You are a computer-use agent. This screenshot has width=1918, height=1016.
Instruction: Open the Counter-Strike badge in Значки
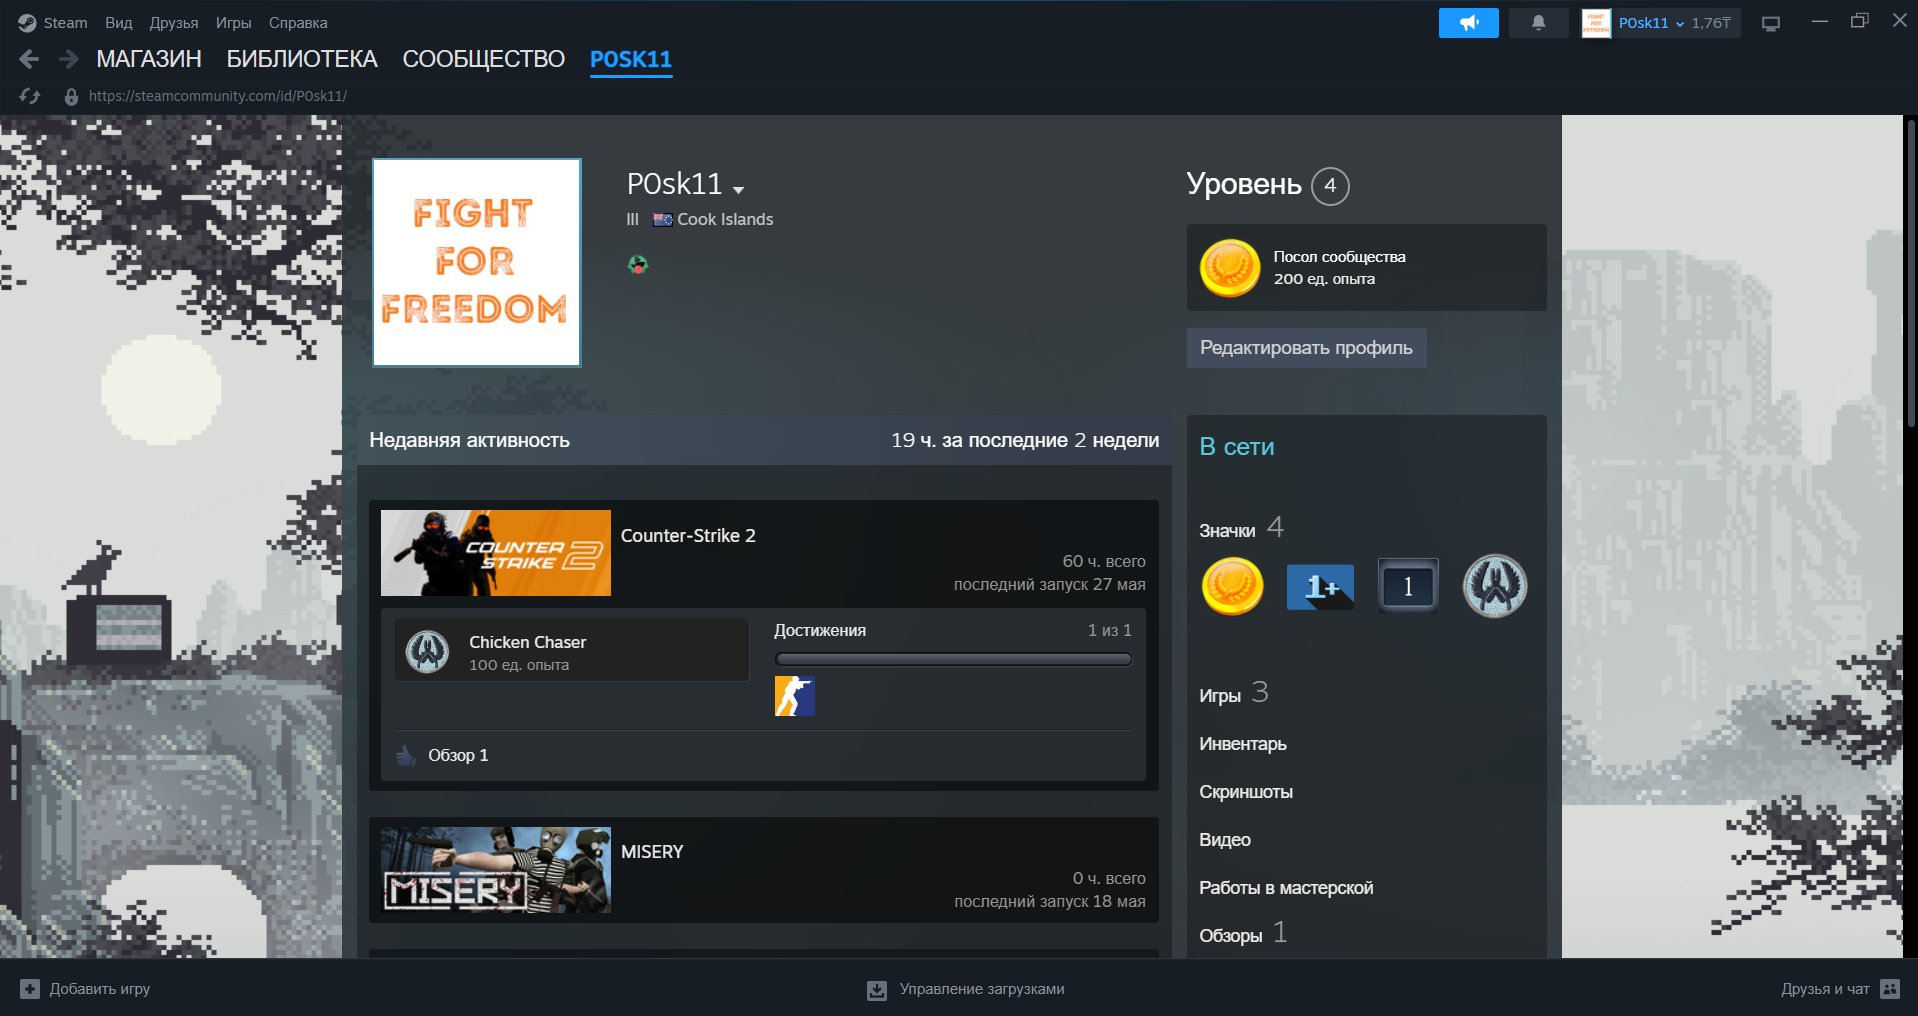(1495, 586)
